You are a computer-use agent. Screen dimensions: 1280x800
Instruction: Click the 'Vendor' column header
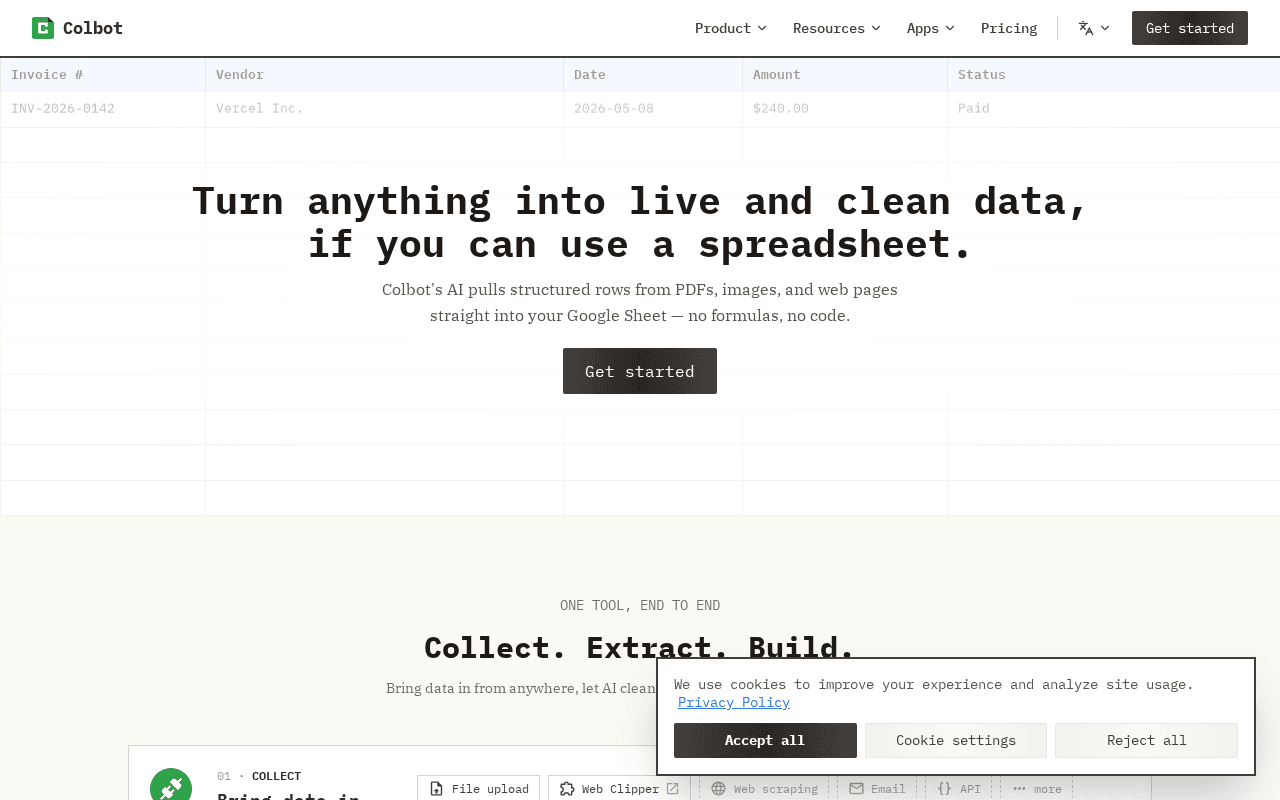(385, 75)
